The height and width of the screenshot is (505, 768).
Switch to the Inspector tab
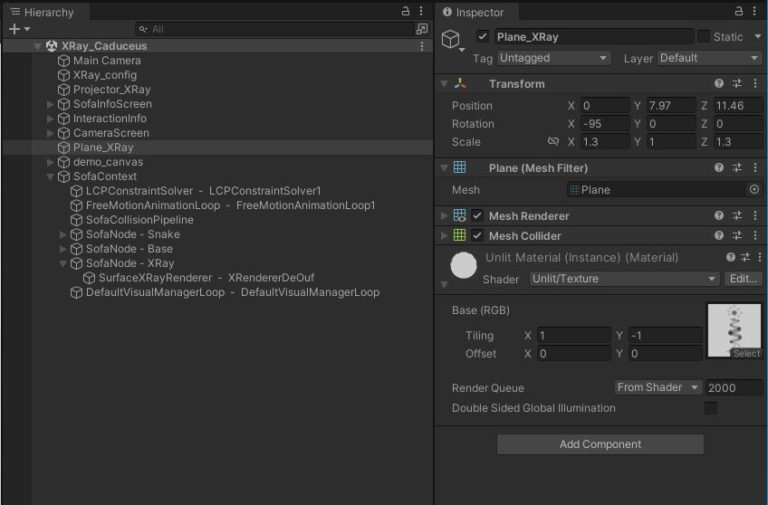479,12
